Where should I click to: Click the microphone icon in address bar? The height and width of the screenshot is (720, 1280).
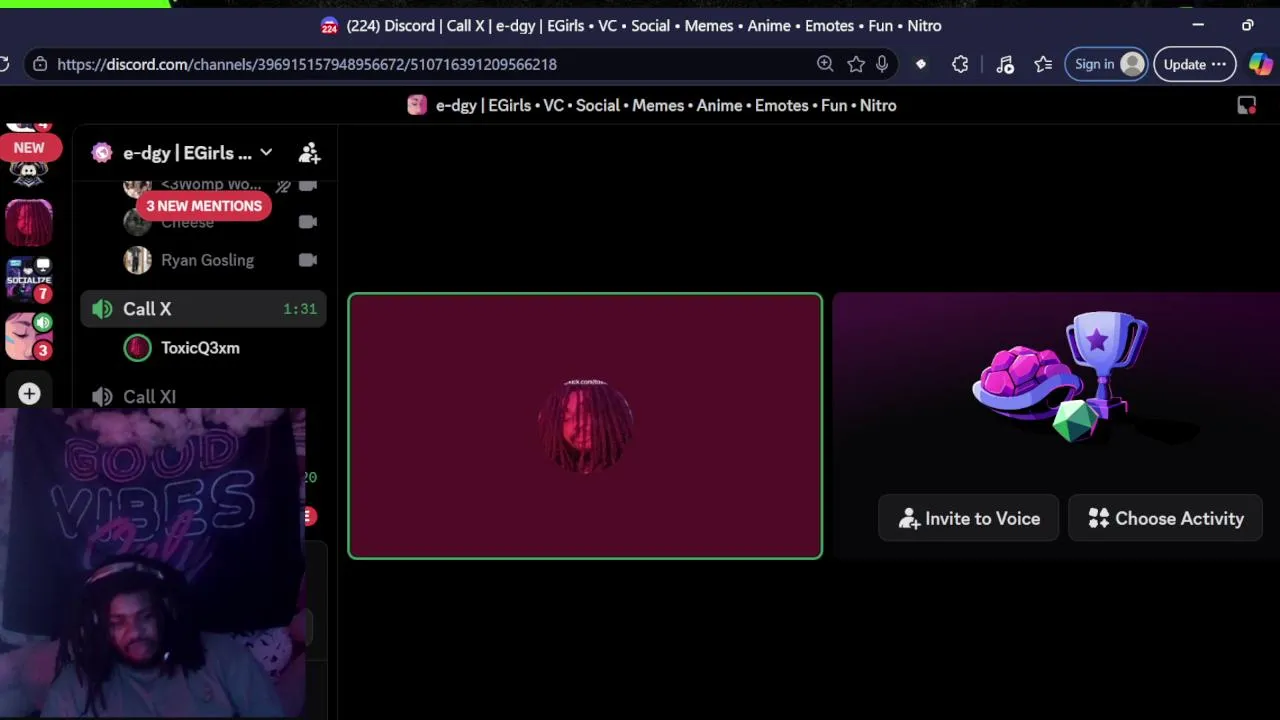coord(882,64)
